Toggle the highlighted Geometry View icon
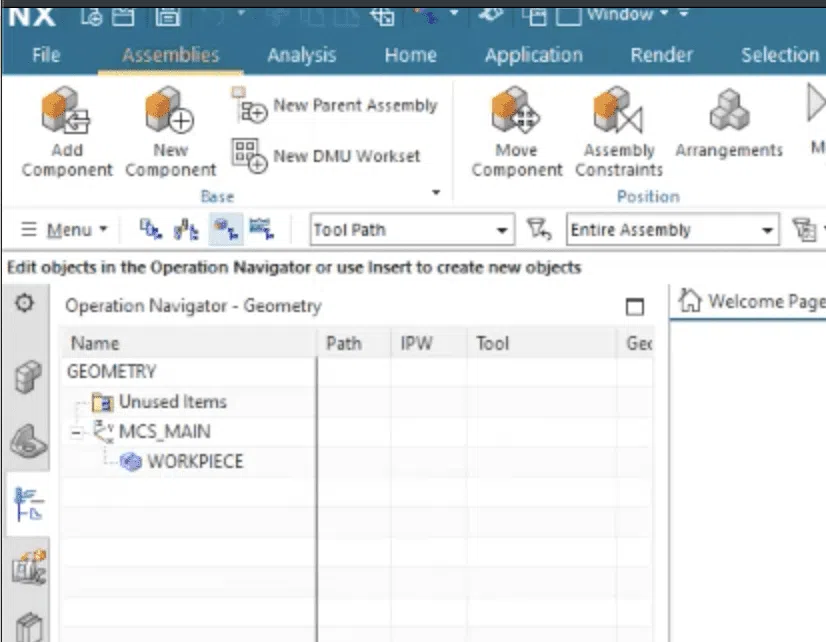 click(x=226, y=229)
